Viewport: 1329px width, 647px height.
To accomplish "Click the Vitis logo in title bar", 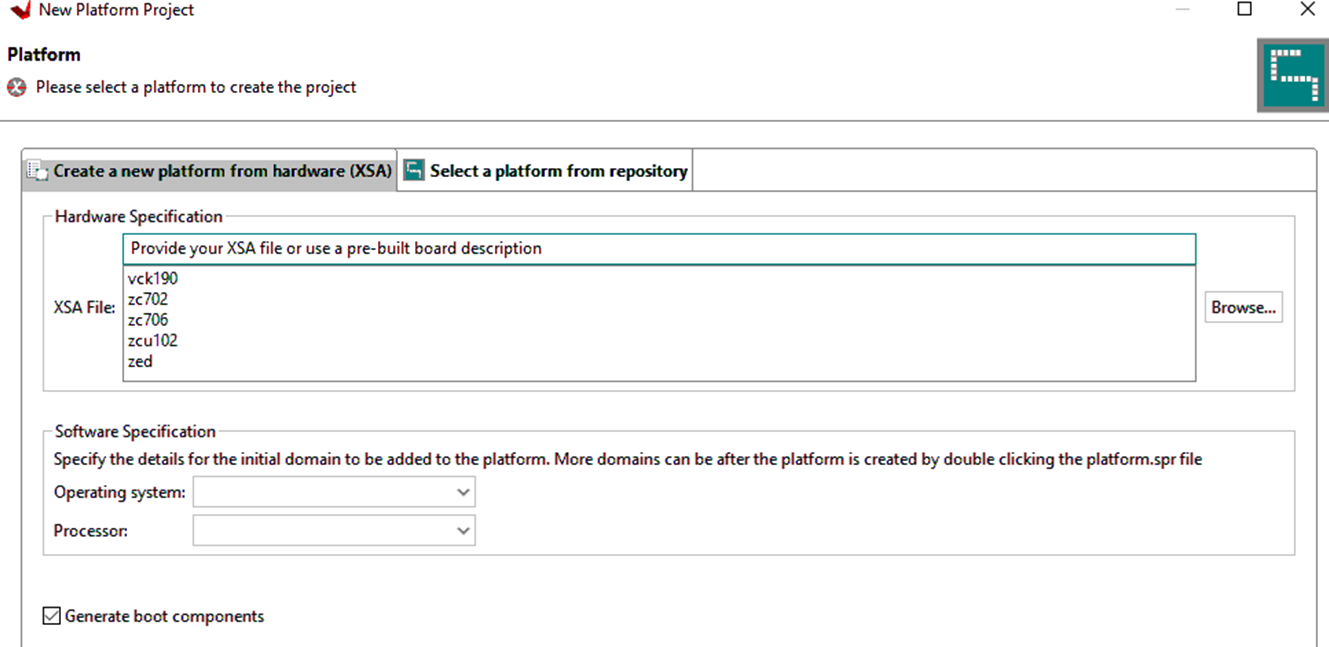I will [x=19, y=10].
